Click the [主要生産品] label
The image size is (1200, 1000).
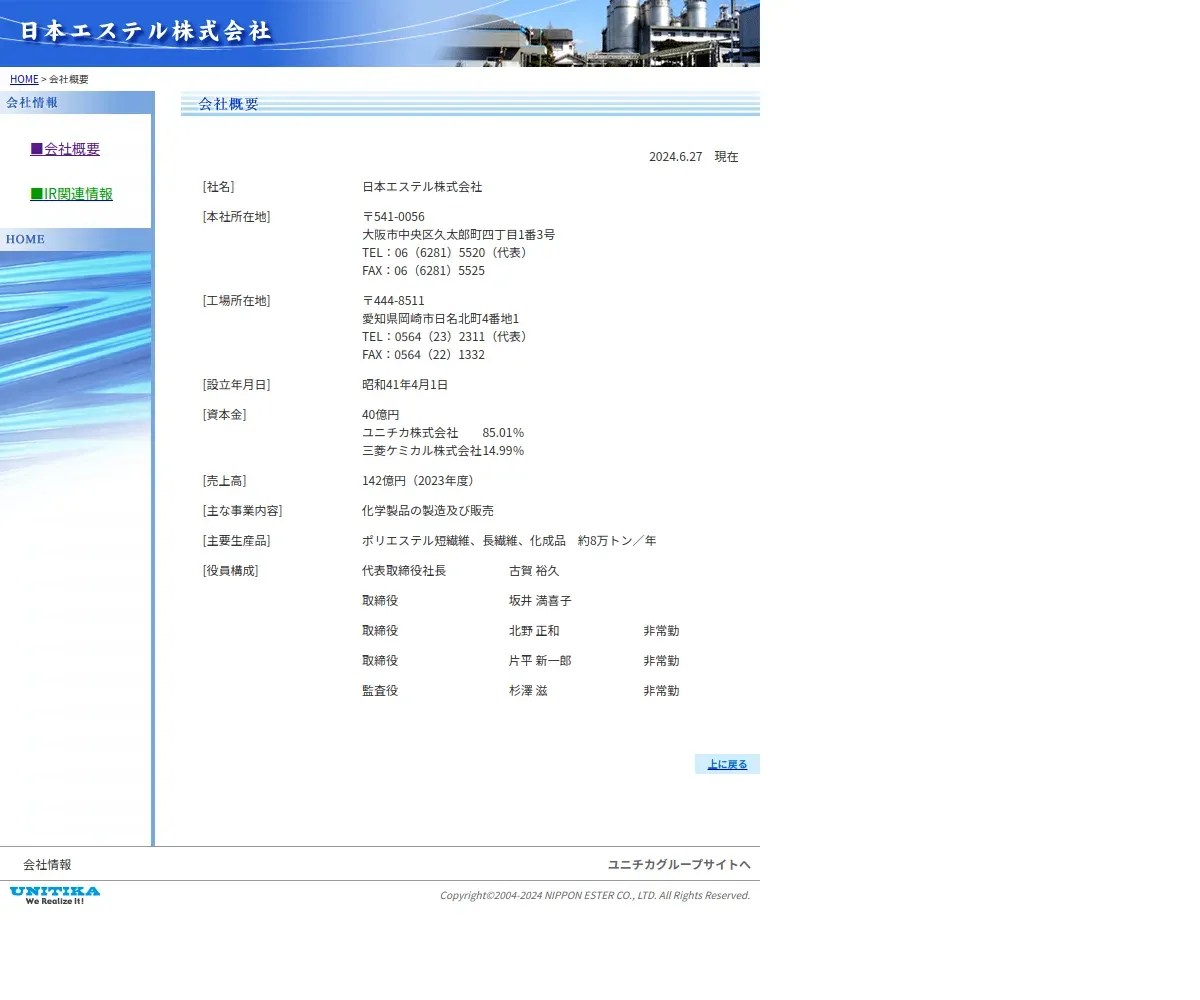click(x=236, y=541)
